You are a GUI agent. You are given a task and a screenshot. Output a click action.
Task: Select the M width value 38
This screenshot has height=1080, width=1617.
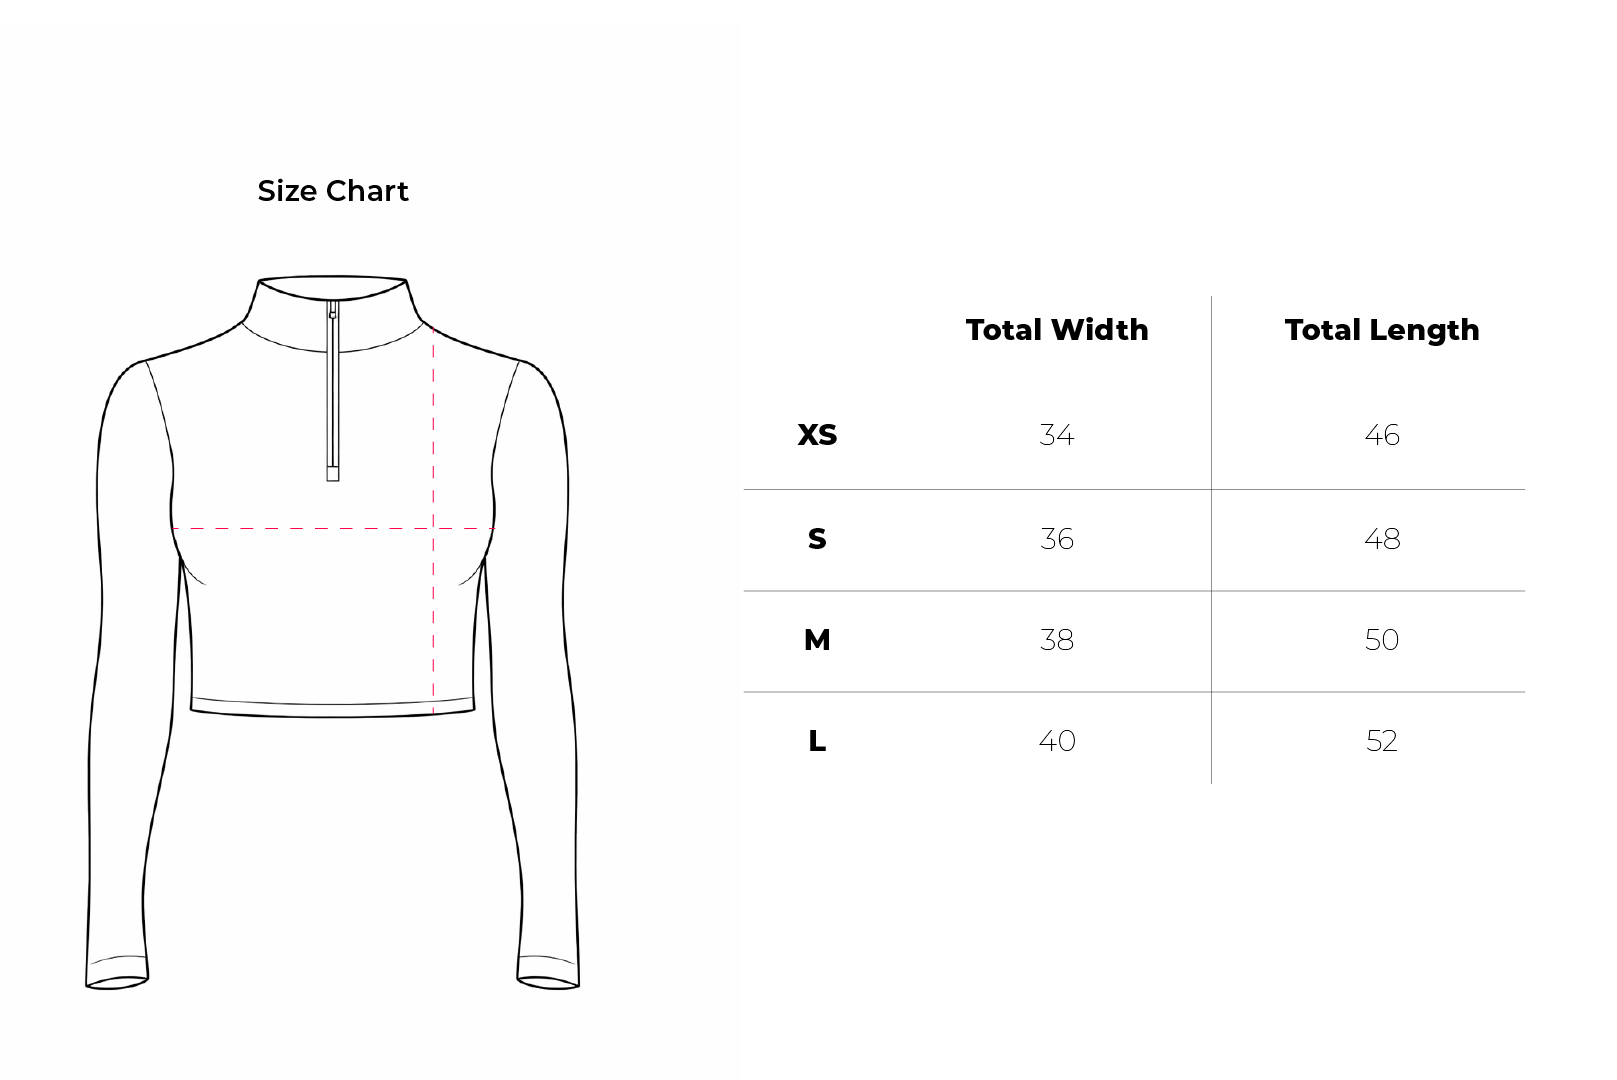pyautogui.click(x=1057, y=640)
